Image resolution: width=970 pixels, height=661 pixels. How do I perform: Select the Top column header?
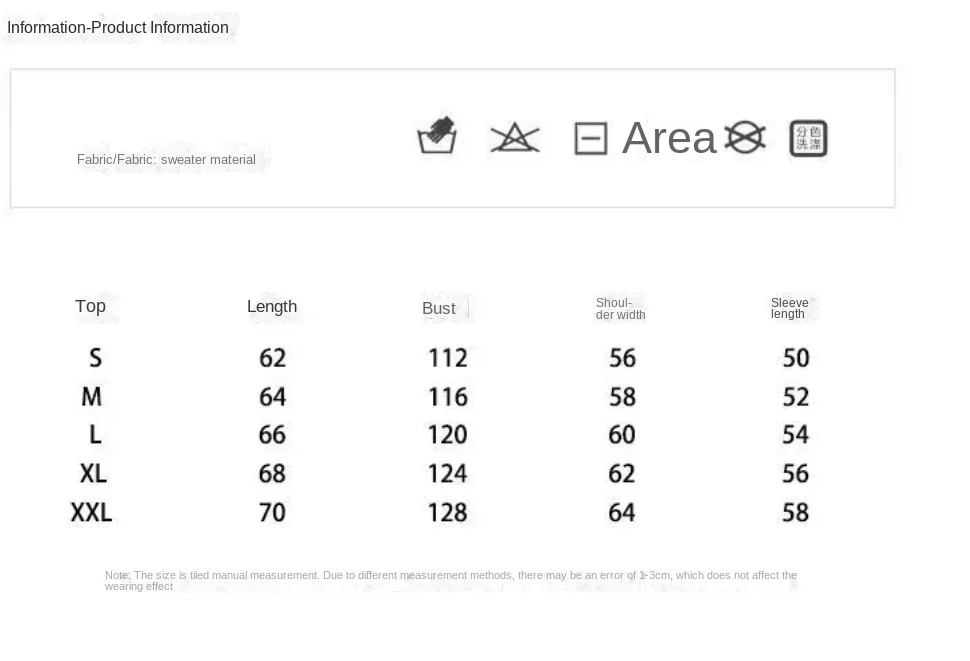(90, 306)
